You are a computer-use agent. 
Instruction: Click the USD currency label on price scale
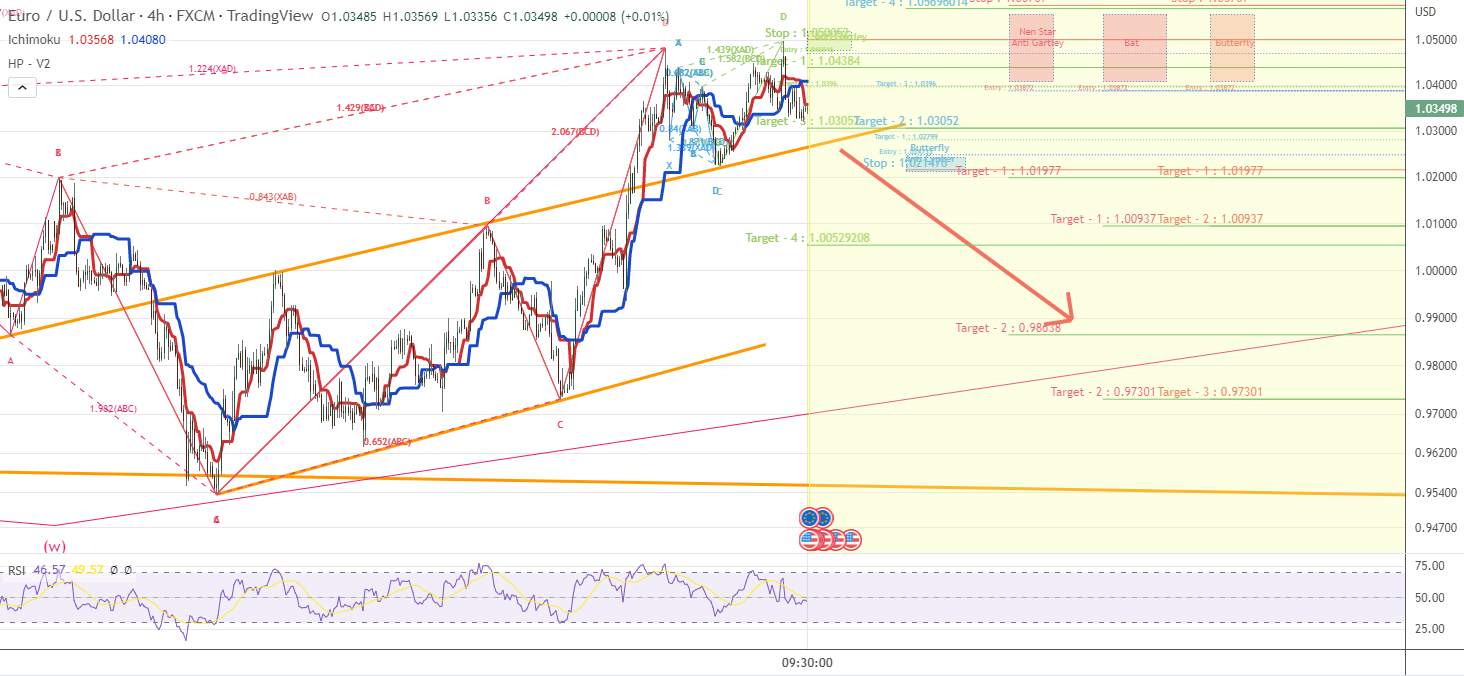point(1426,12)
